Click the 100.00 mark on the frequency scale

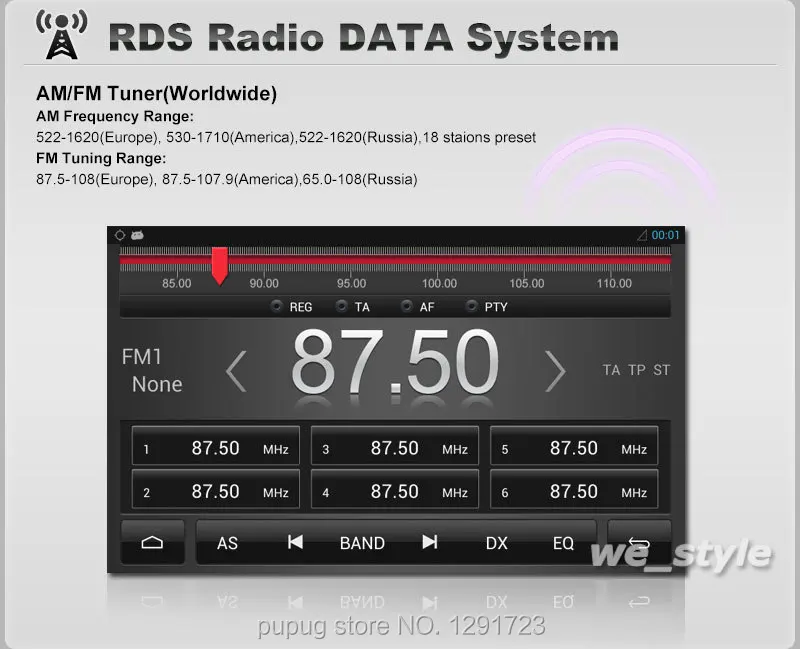439,283
